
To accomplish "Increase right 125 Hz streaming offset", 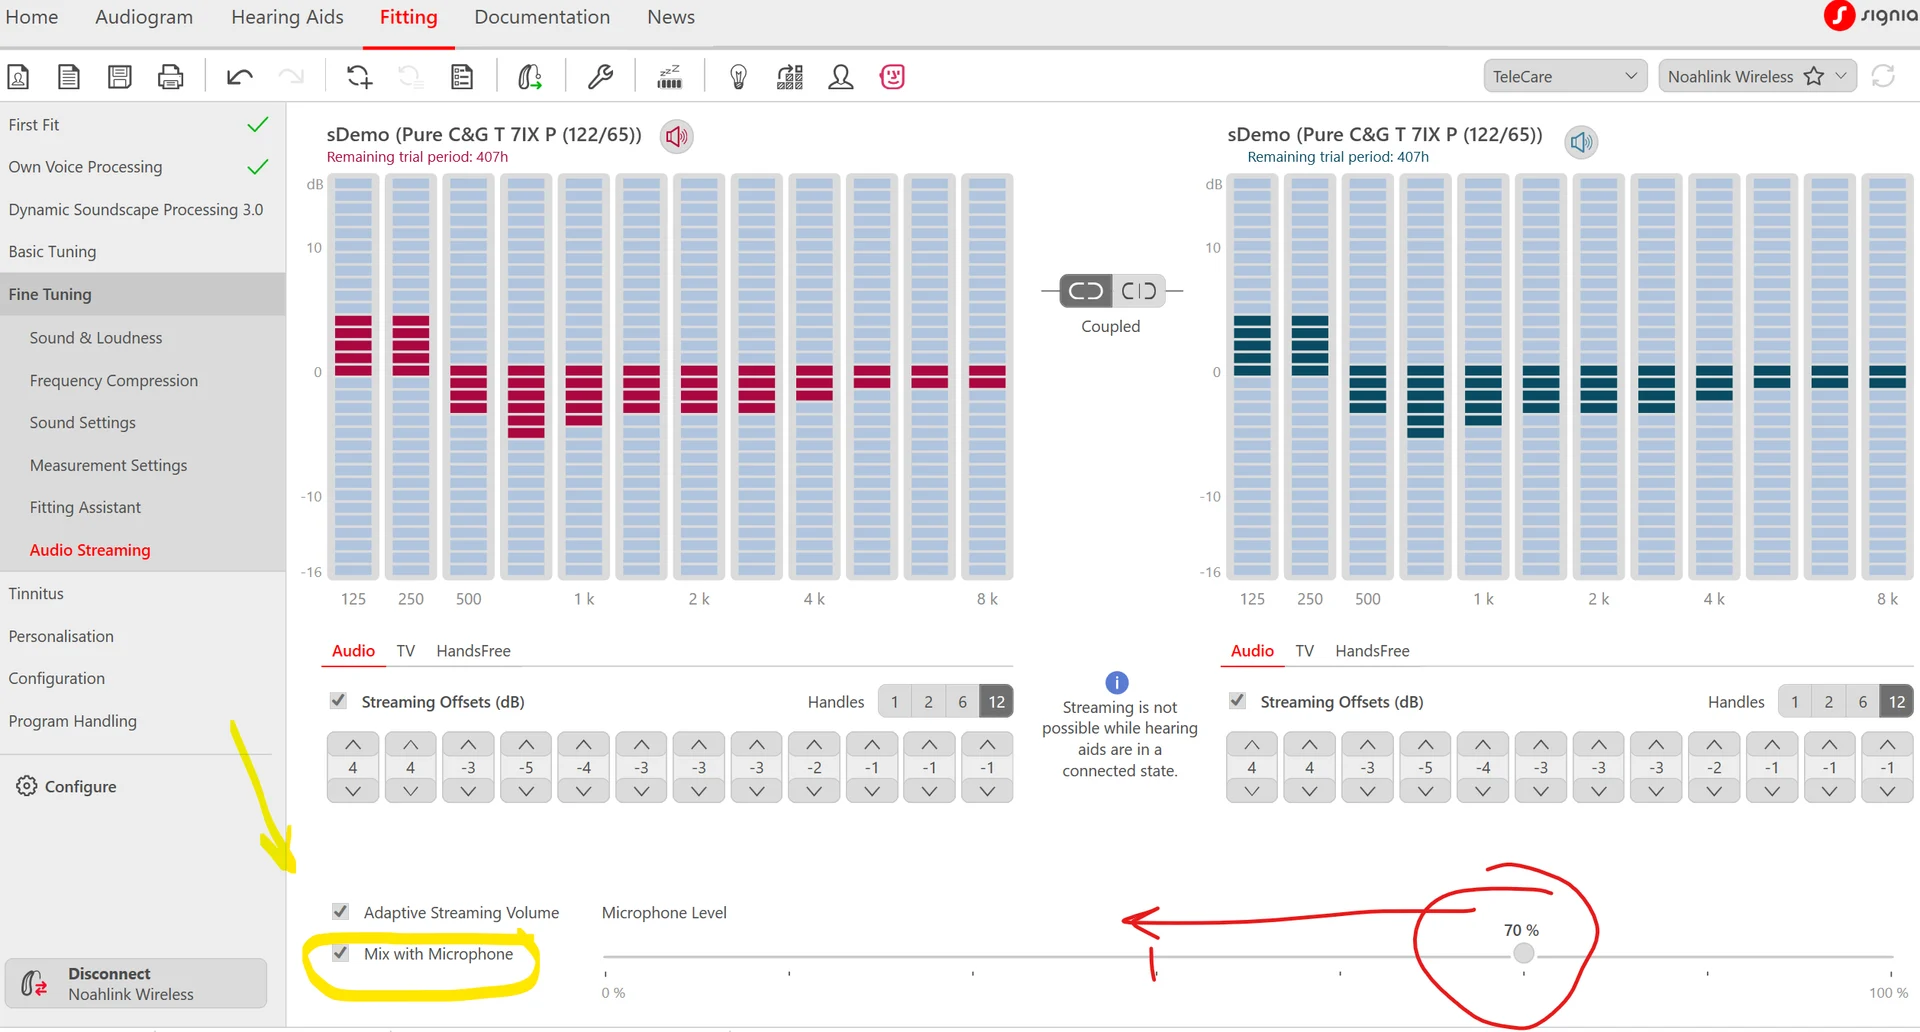I will pos(1252,744).
